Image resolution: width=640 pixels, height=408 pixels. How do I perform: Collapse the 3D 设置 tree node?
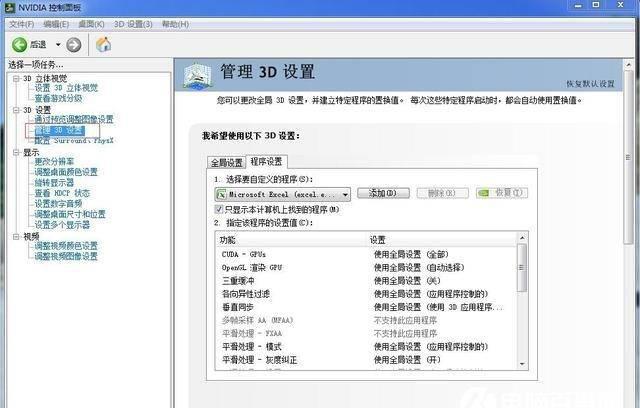16,110
